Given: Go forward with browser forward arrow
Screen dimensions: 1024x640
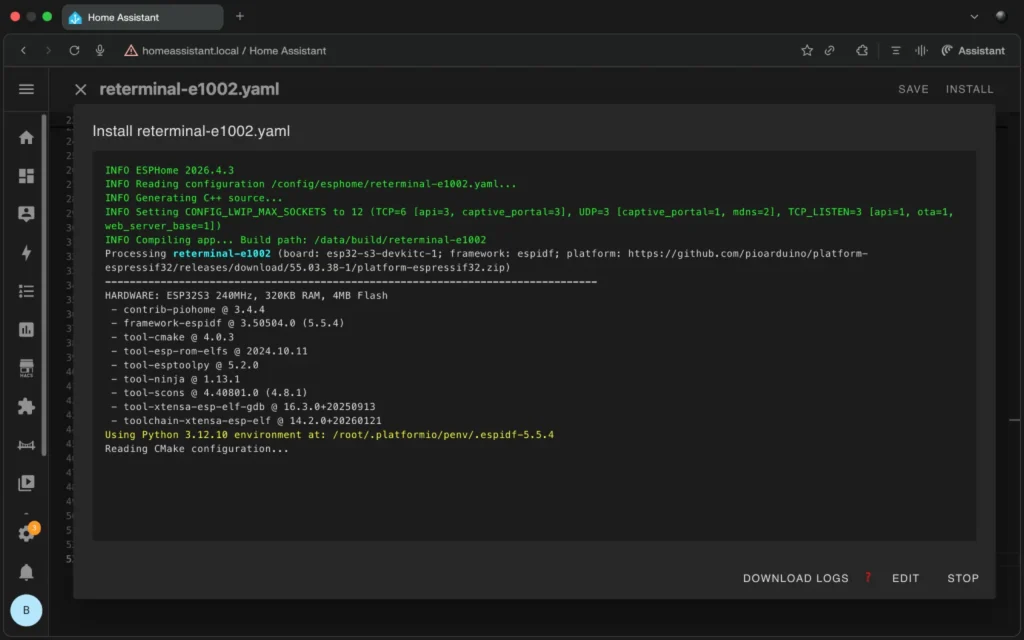Looking at the screenshot, I should coord(48,50).
